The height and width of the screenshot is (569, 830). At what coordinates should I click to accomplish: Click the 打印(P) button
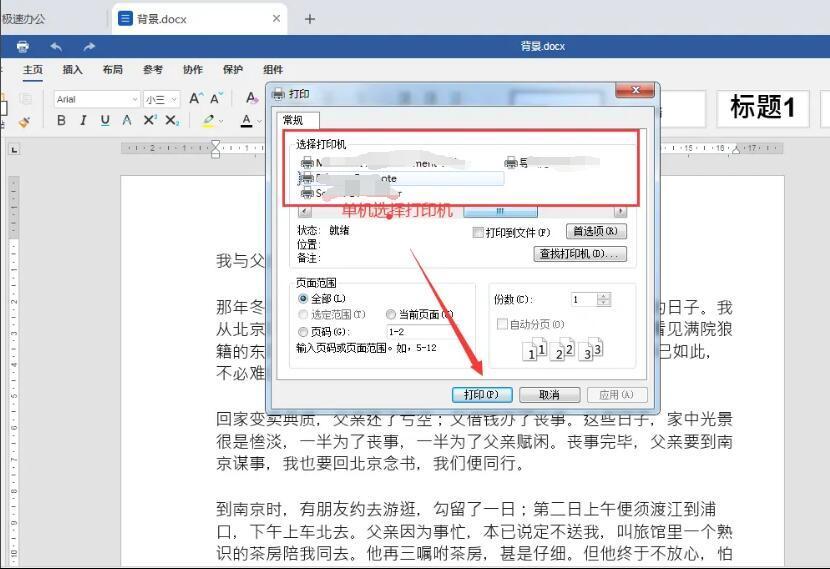click(482, 395)
